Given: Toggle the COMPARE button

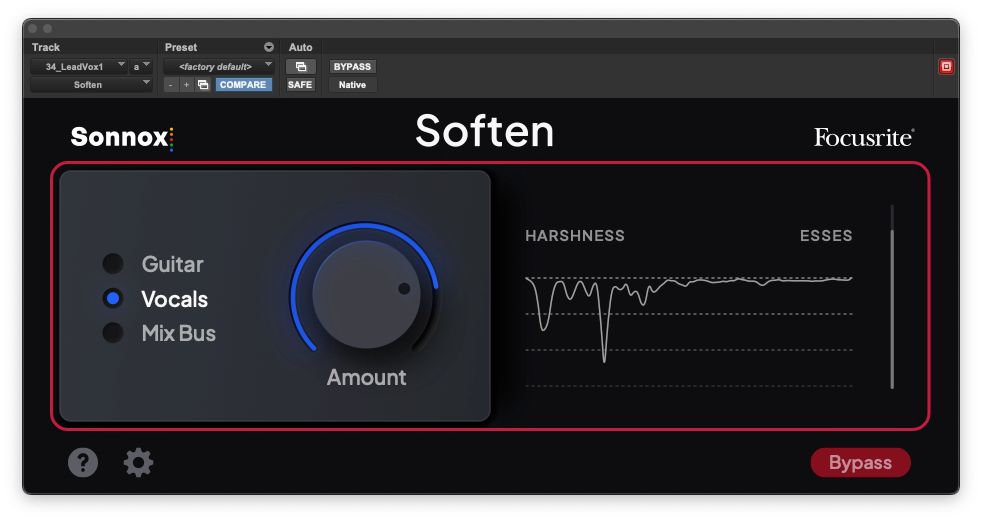Looking at the screenshot, I should (243, 85).
